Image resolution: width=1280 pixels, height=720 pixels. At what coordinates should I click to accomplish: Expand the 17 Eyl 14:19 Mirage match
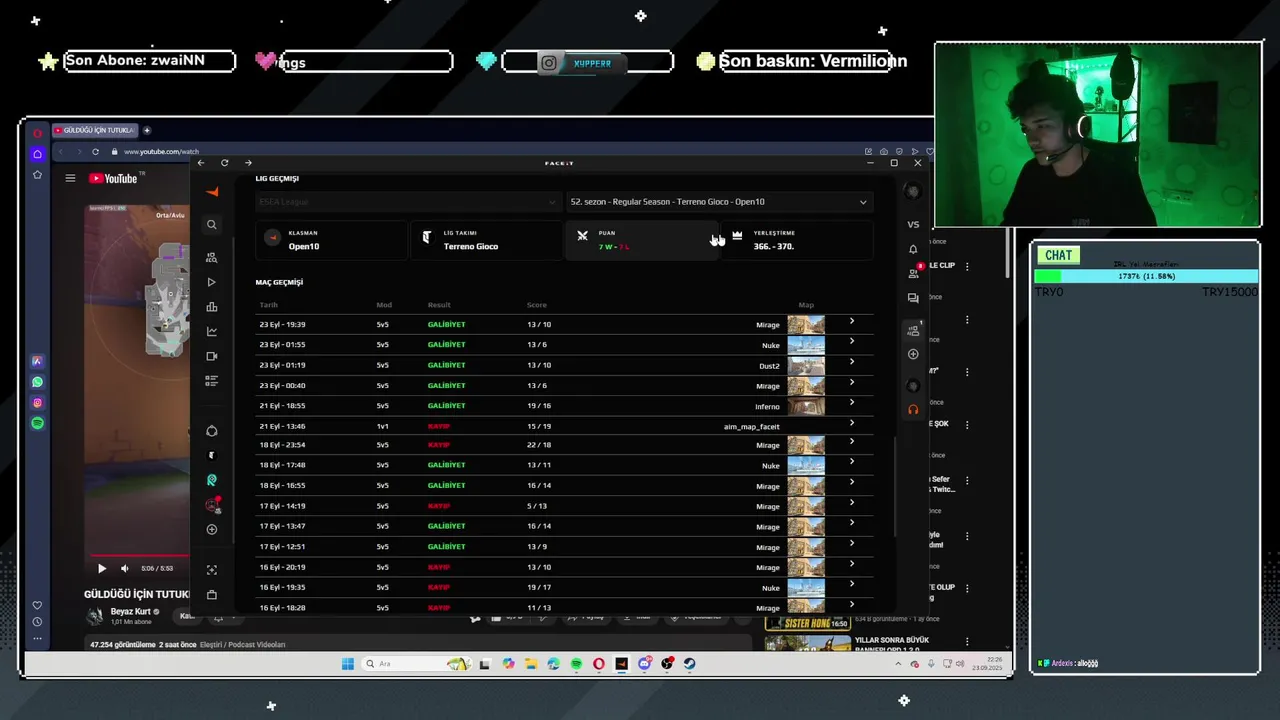(851, 503)
